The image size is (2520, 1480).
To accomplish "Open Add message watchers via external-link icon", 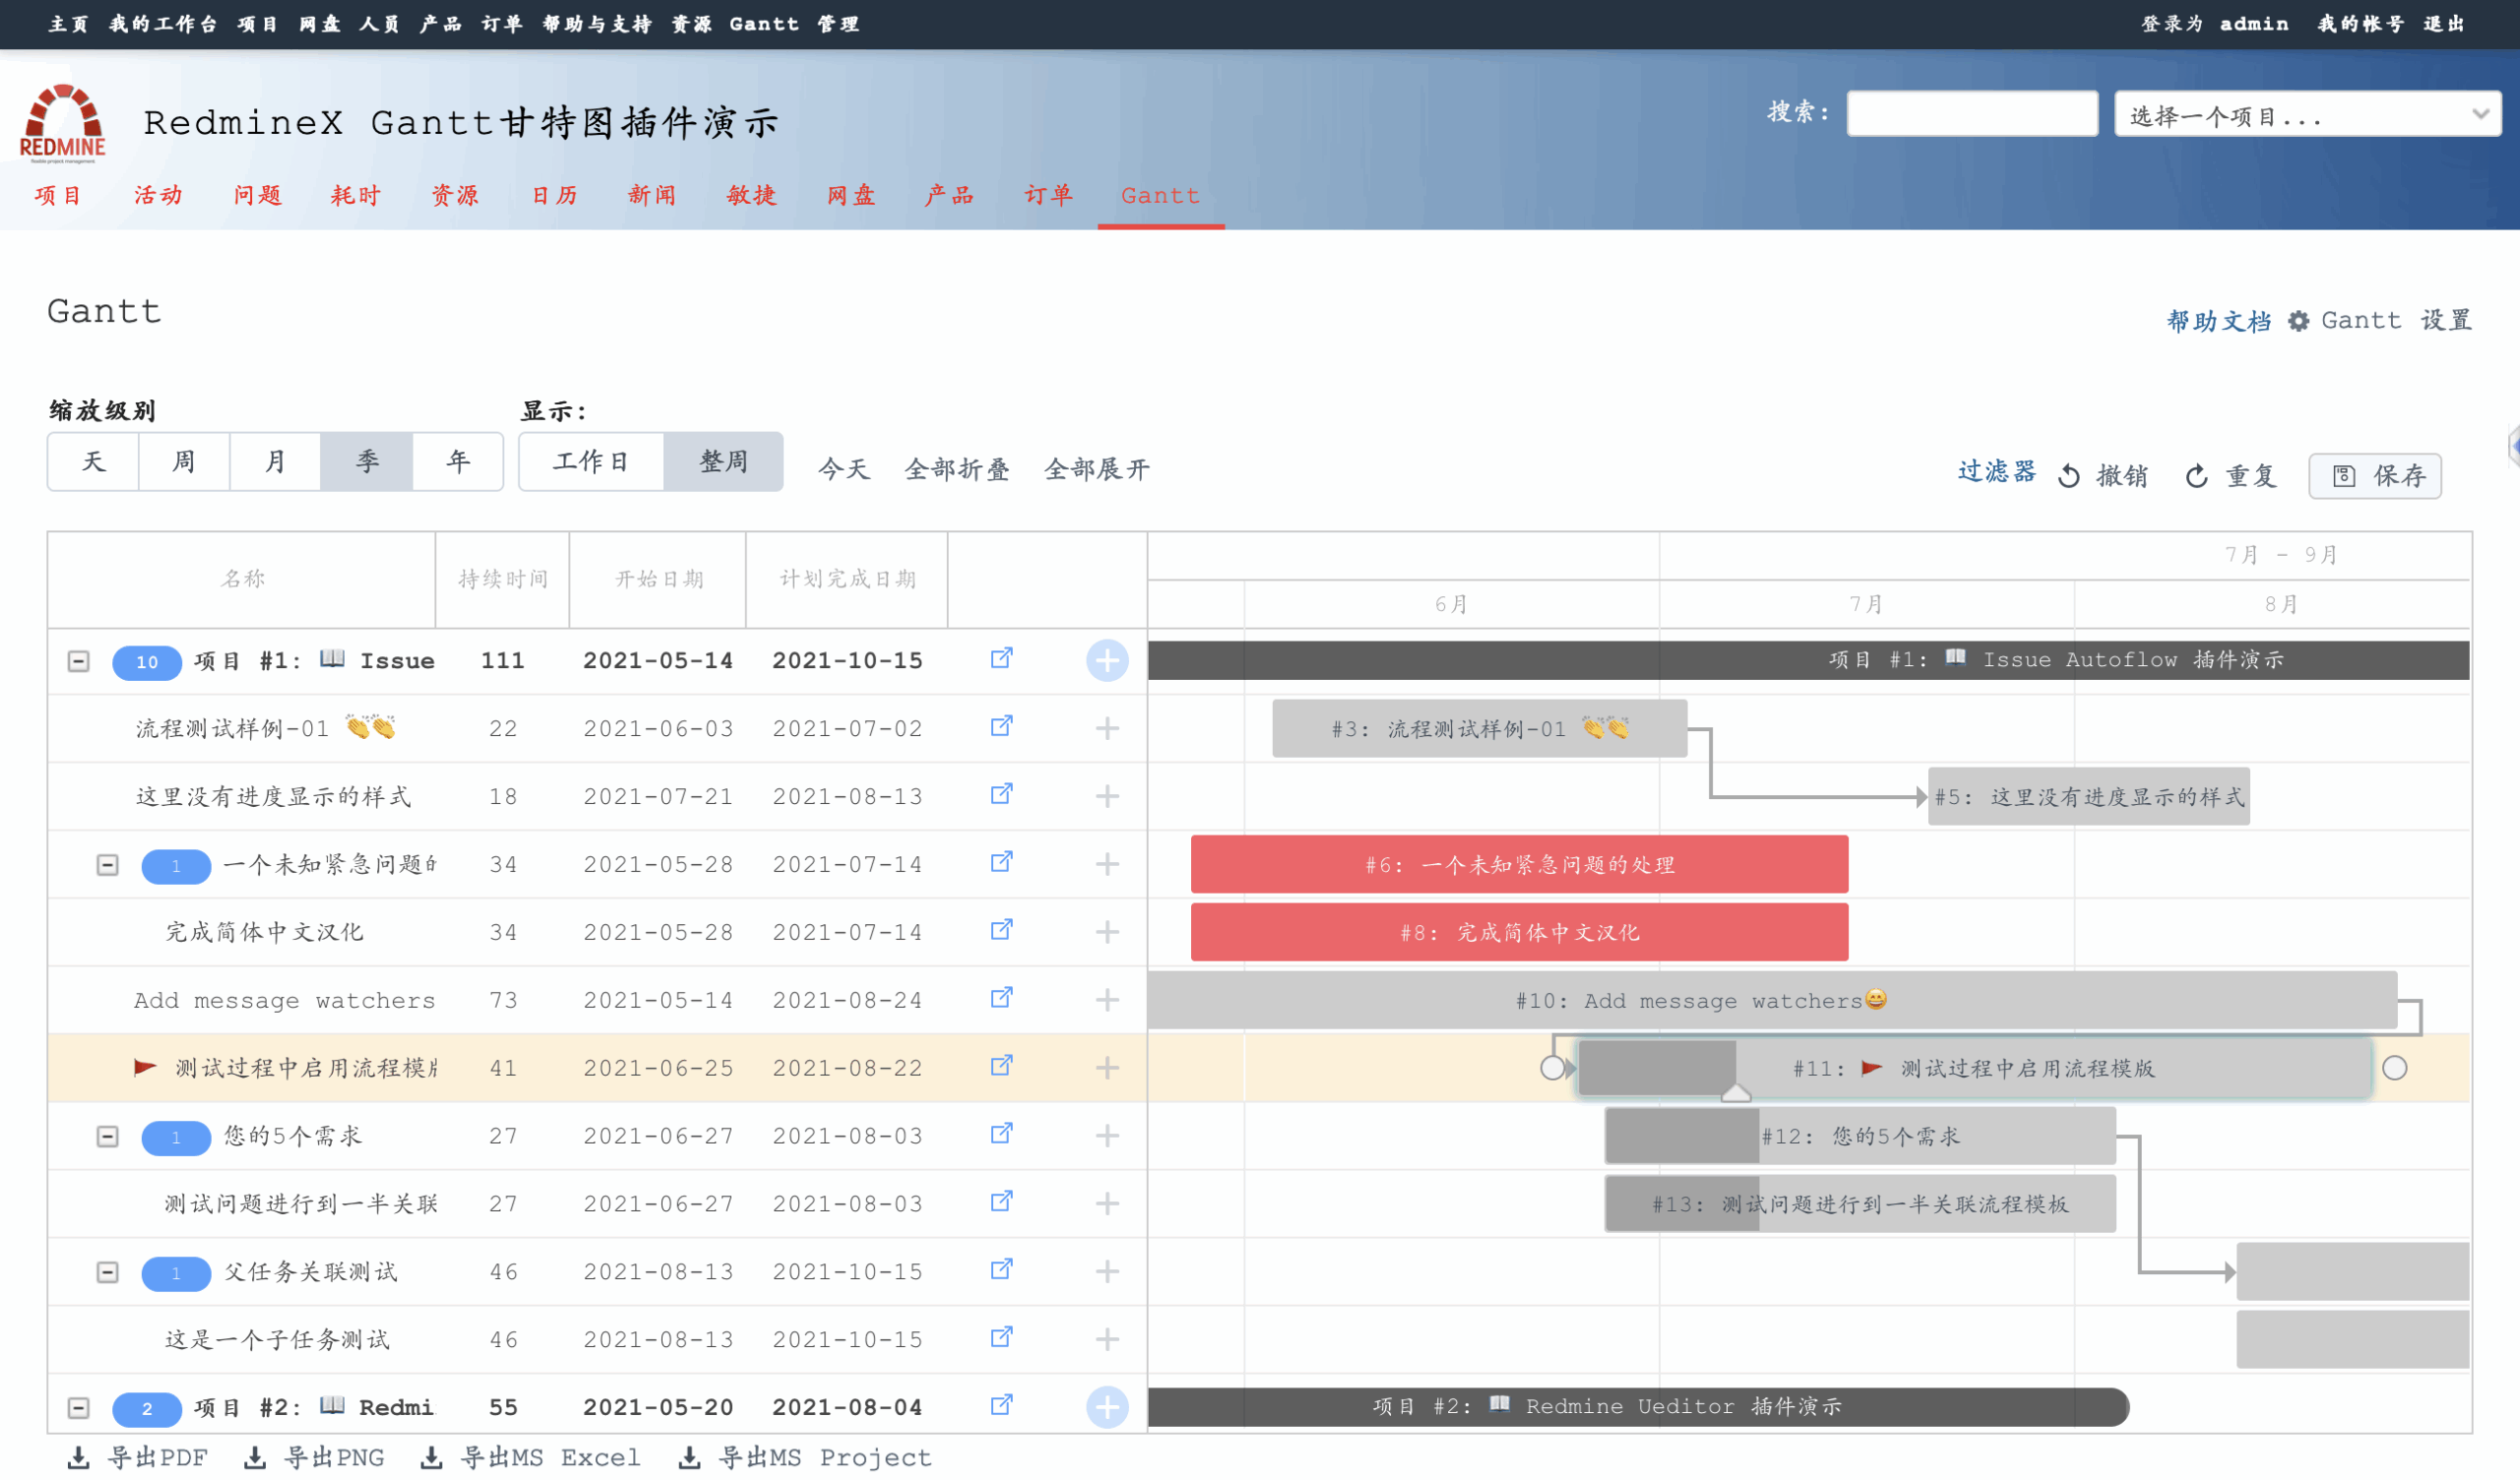I will click(x=1000, y=999).
